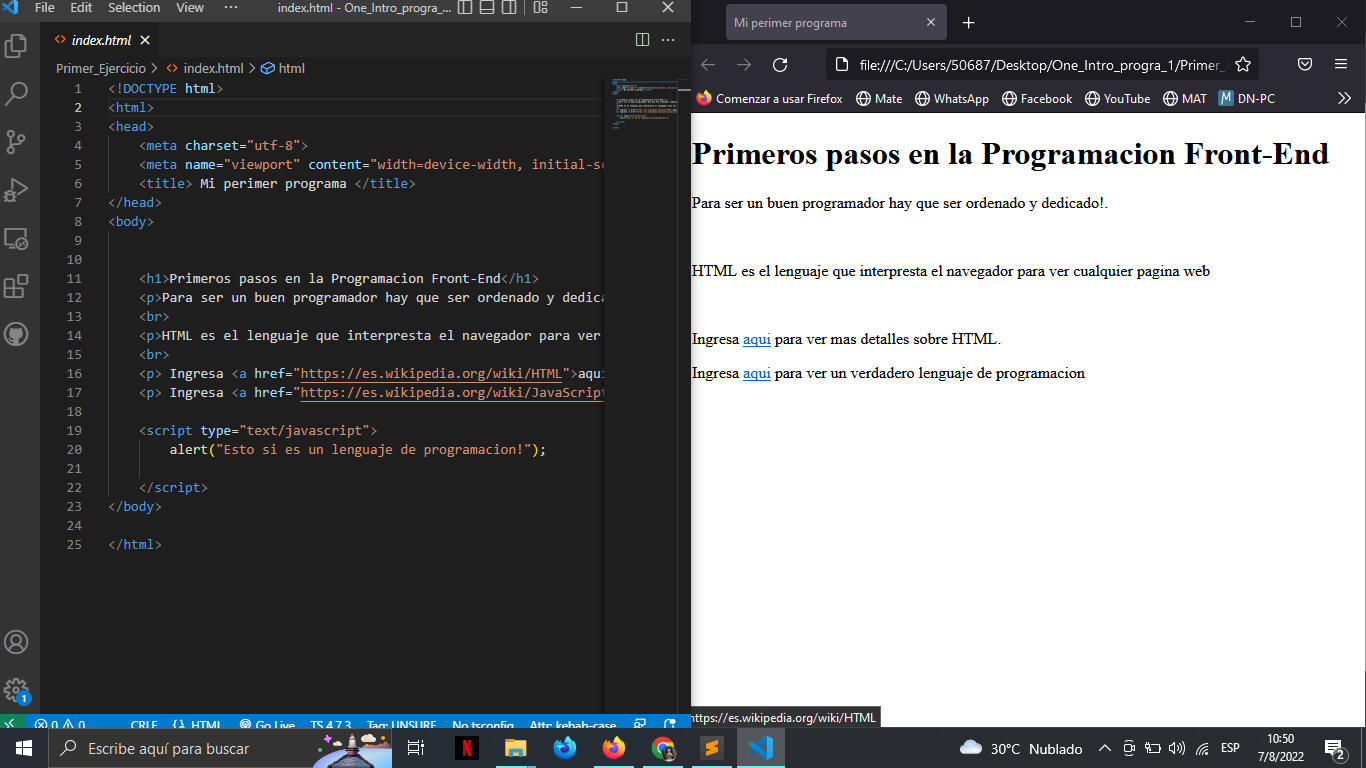Go back in the Firefox window
The width and height of the screenshot is (1366, 768).
point(708,65)
